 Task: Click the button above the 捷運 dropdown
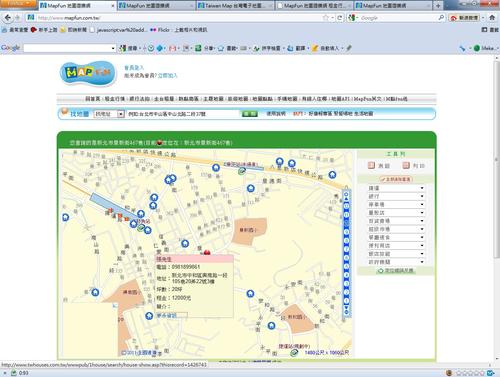click(x=396, y=179)
